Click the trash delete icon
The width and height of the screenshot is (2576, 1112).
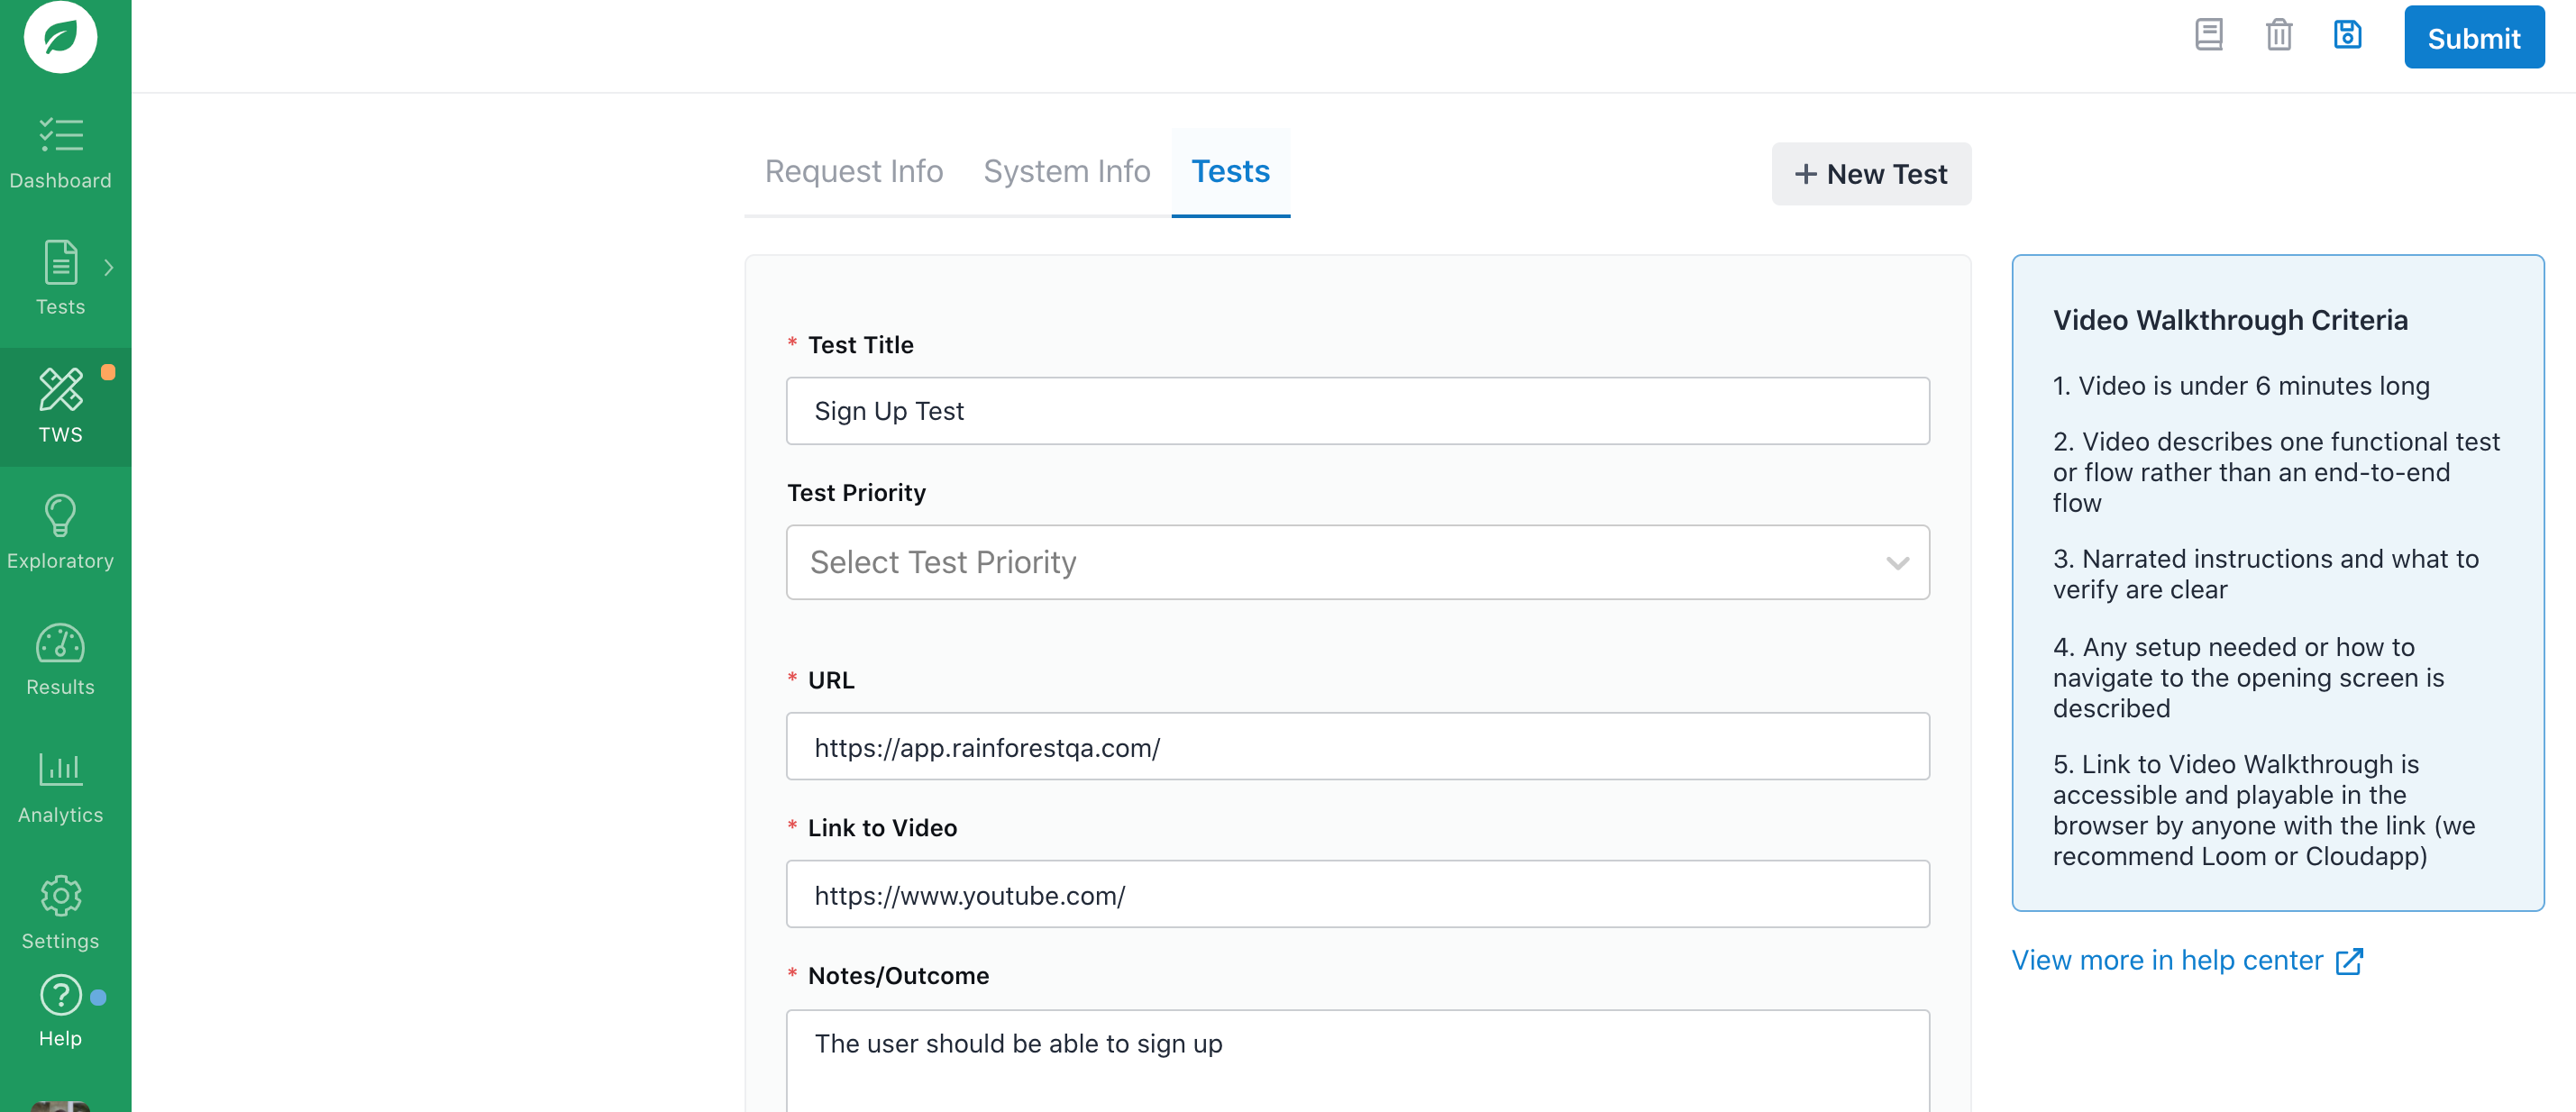2278,35
